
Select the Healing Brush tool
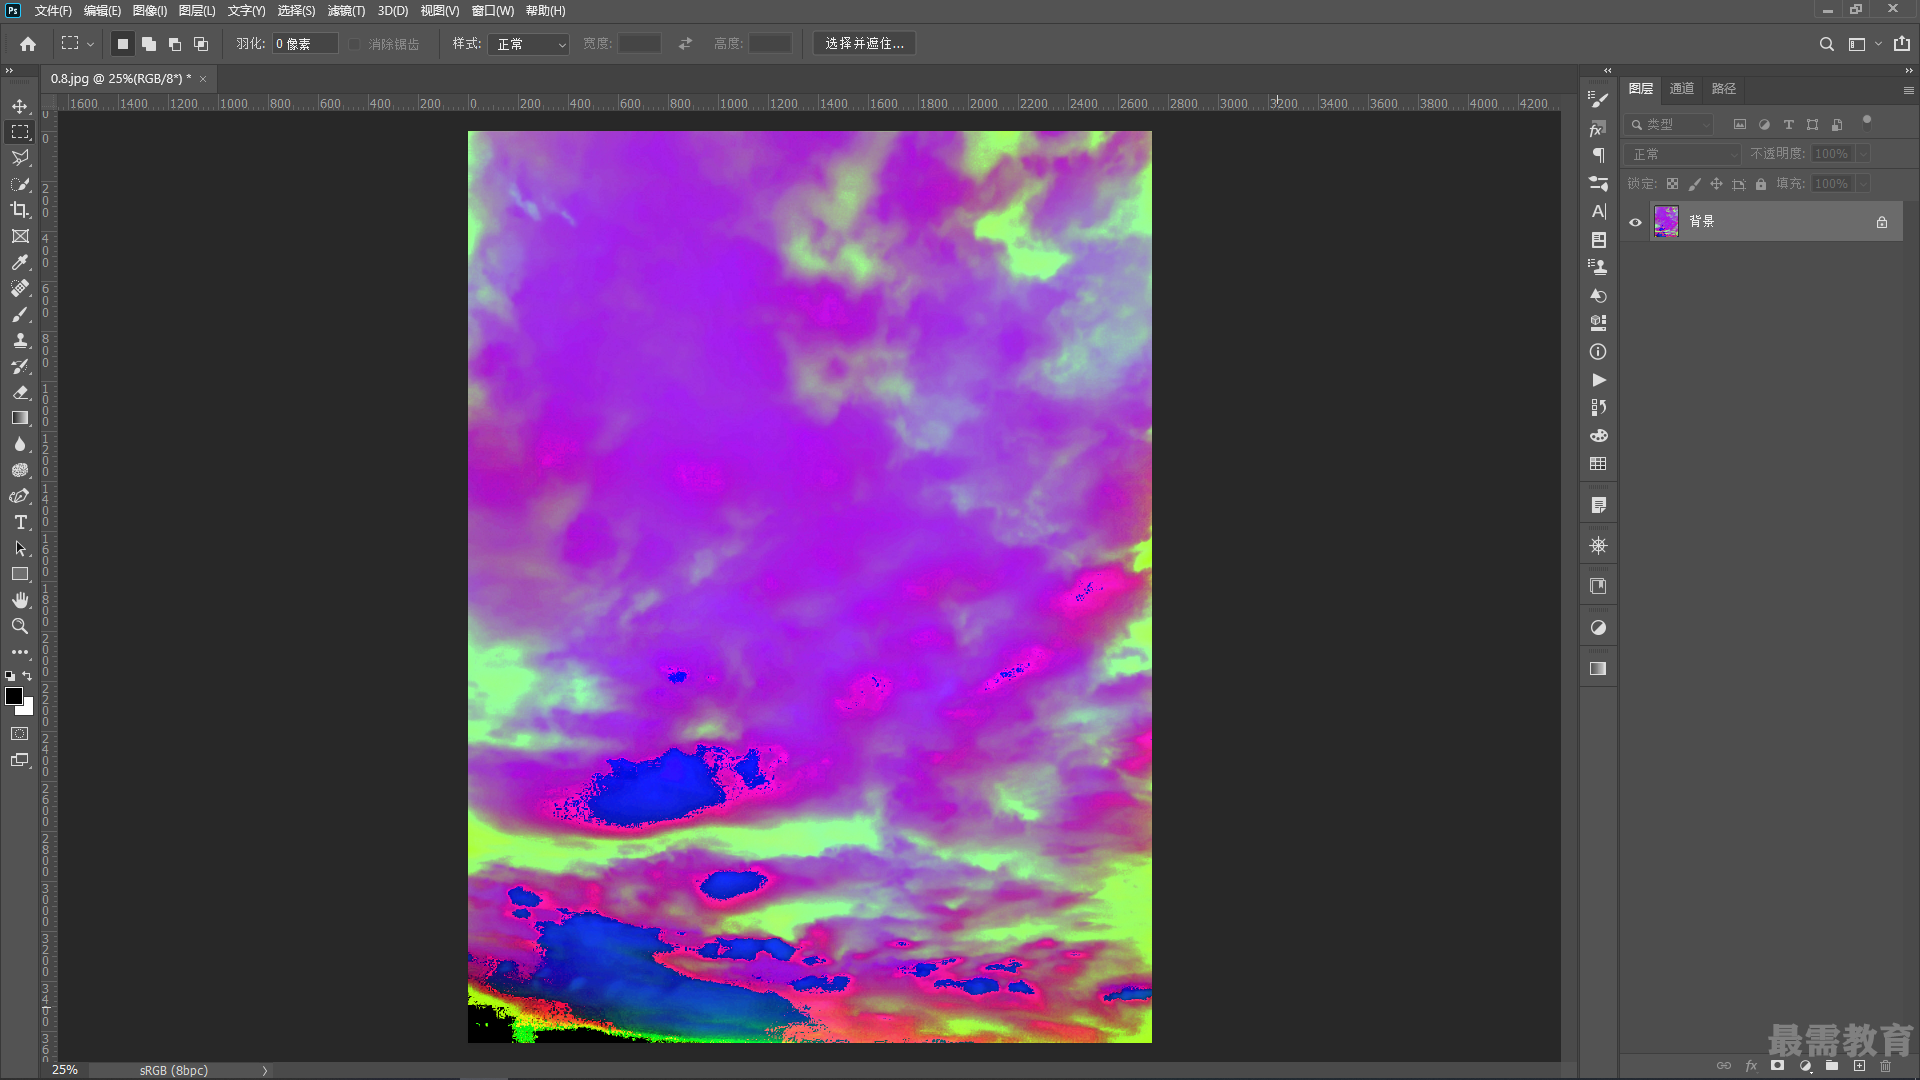pyautogui.click(x=20, y=288)
